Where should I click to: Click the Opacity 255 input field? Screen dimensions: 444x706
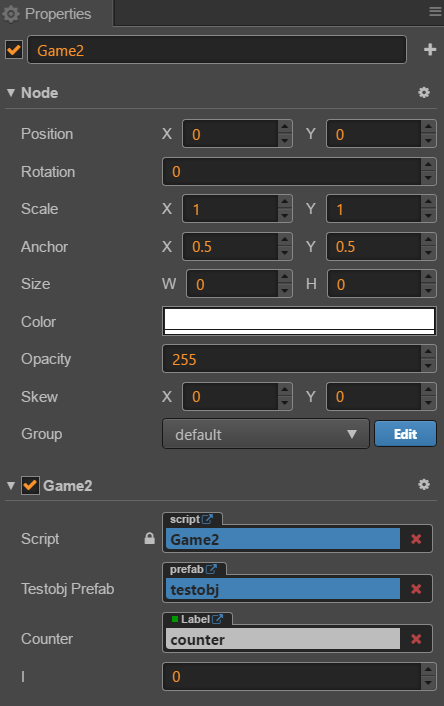click(x=292, y=359)
